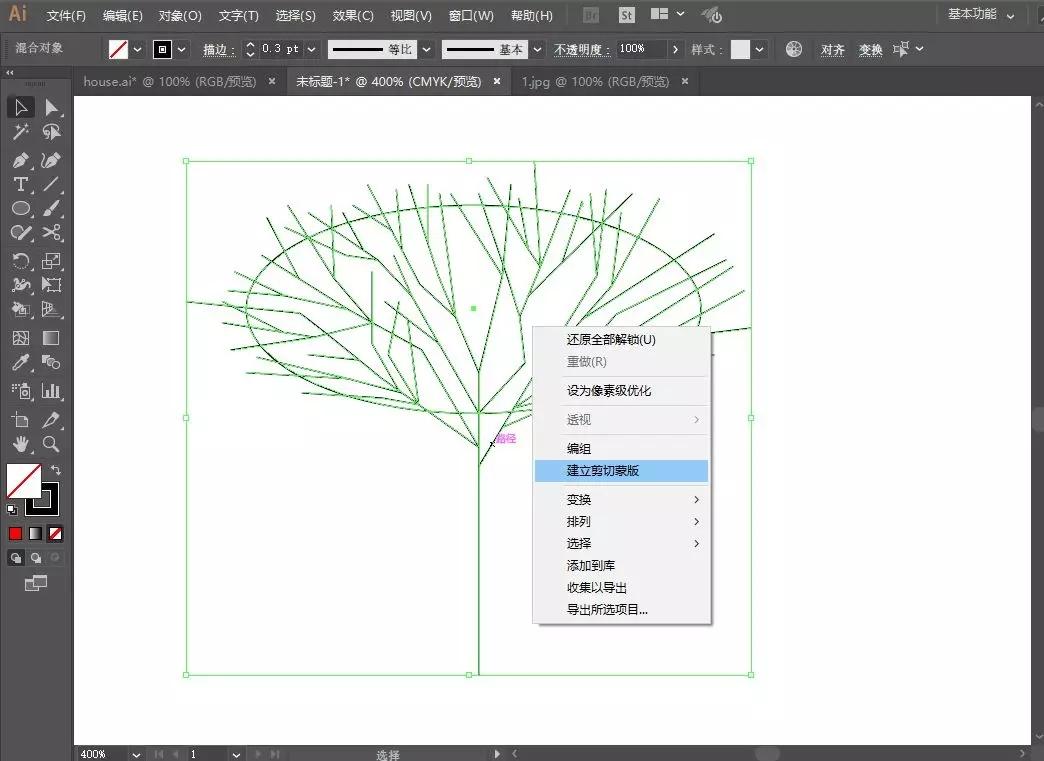Select the Rotate tool
1044x761 pixels.
coord(21,260)
